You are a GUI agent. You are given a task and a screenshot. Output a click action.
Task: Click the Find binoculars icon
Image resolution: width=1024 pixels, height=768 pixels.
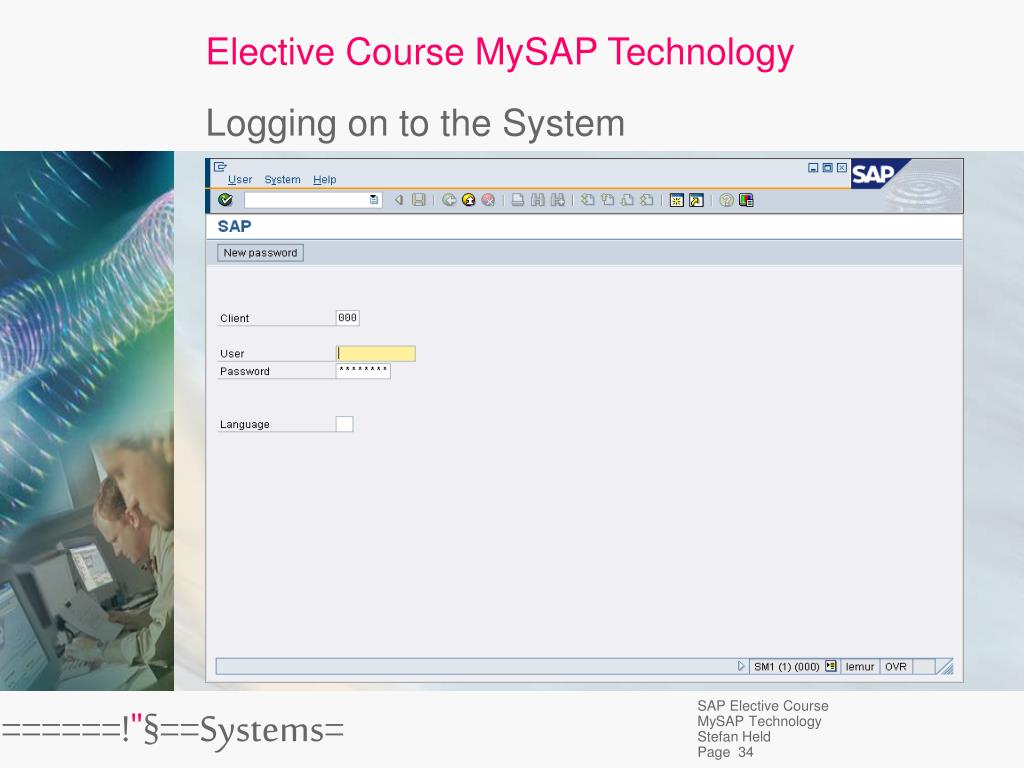[537, 200]
